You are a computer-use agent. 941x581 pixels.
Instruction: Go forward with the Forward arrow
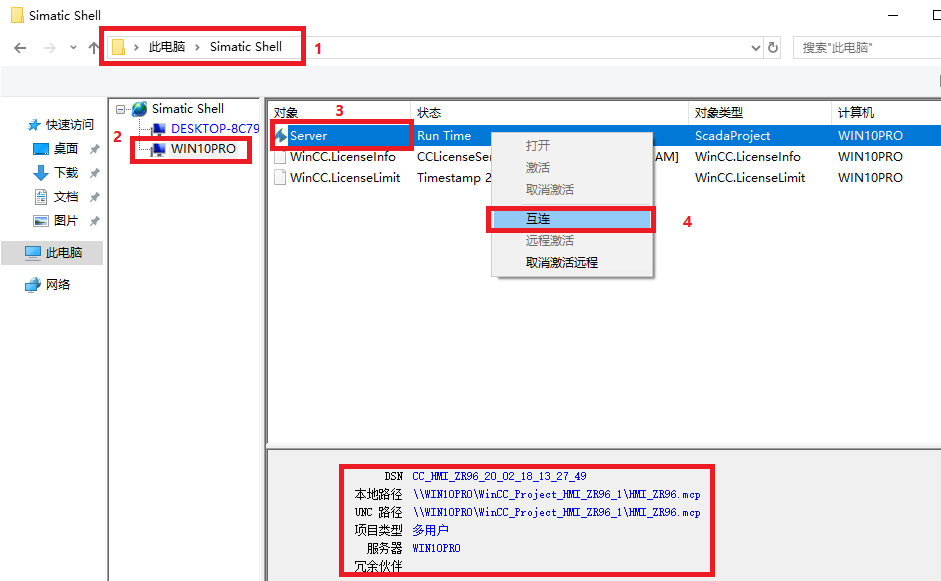pos(50,47)
